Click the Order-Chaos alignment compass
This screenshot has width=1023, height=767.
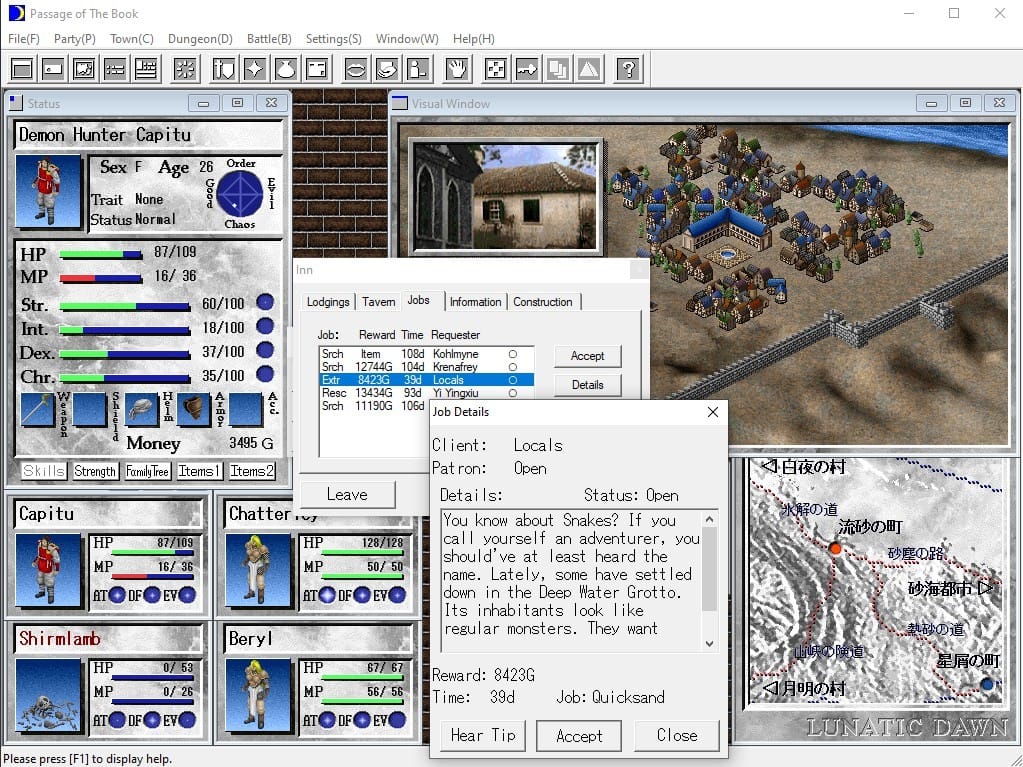(x=240, y=193)
